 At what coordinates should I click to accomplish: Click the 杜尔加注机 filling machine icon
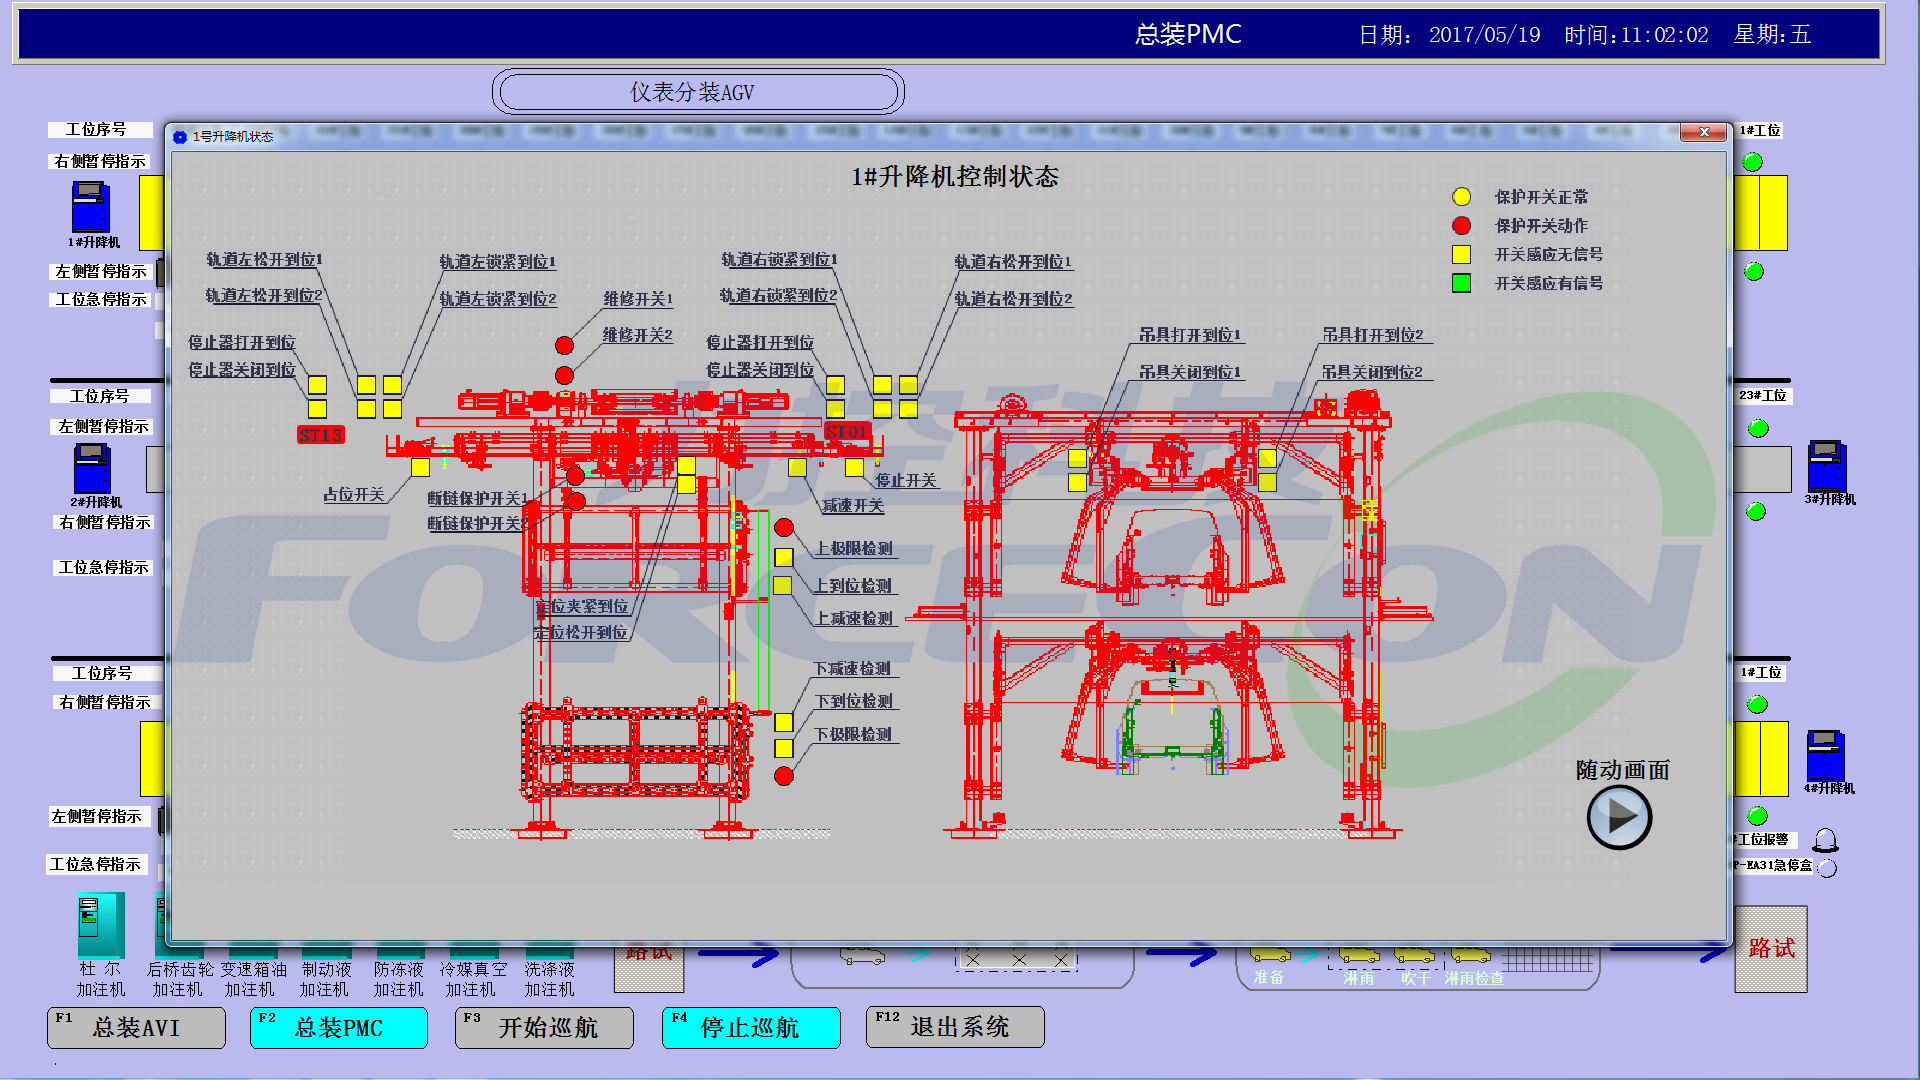101,925
